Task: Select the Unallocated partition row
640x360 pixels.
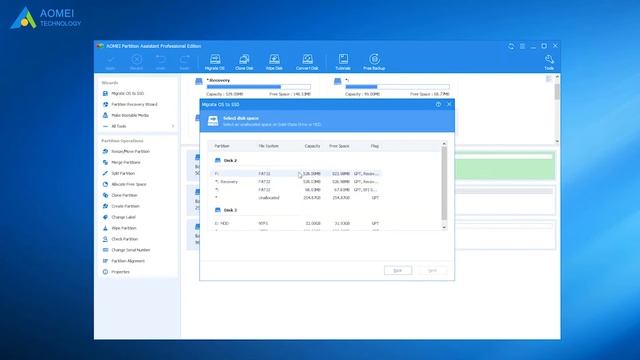Action: [297, 198]
